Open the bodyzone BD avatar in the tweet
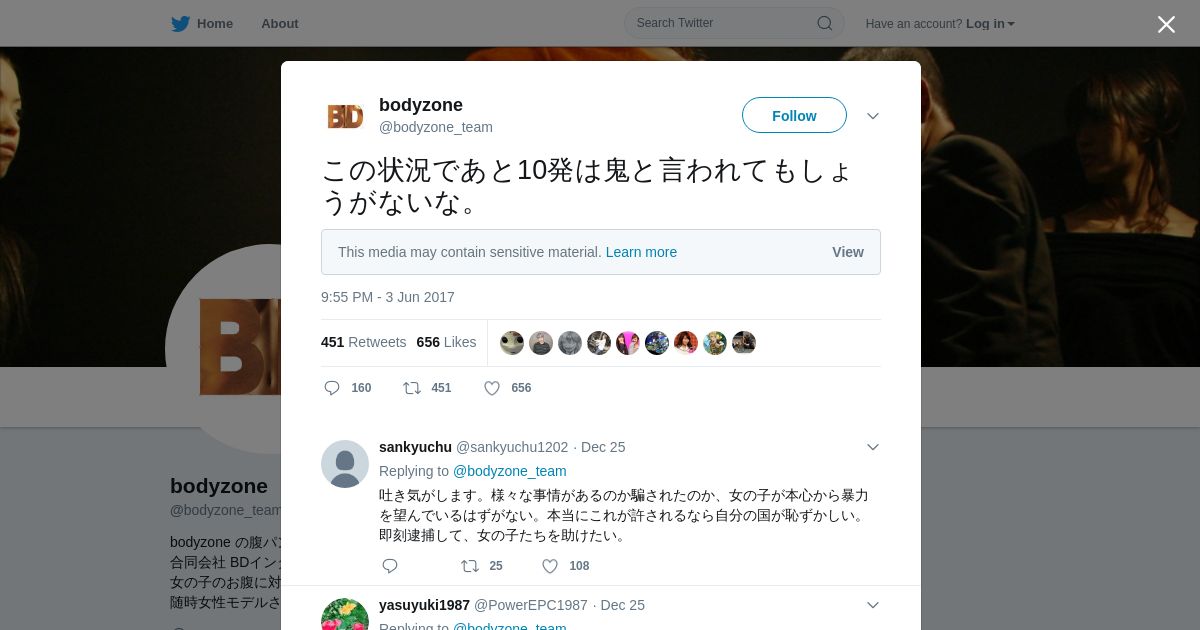The width and height of the screenshot is (1200, 630). point(345,116)
